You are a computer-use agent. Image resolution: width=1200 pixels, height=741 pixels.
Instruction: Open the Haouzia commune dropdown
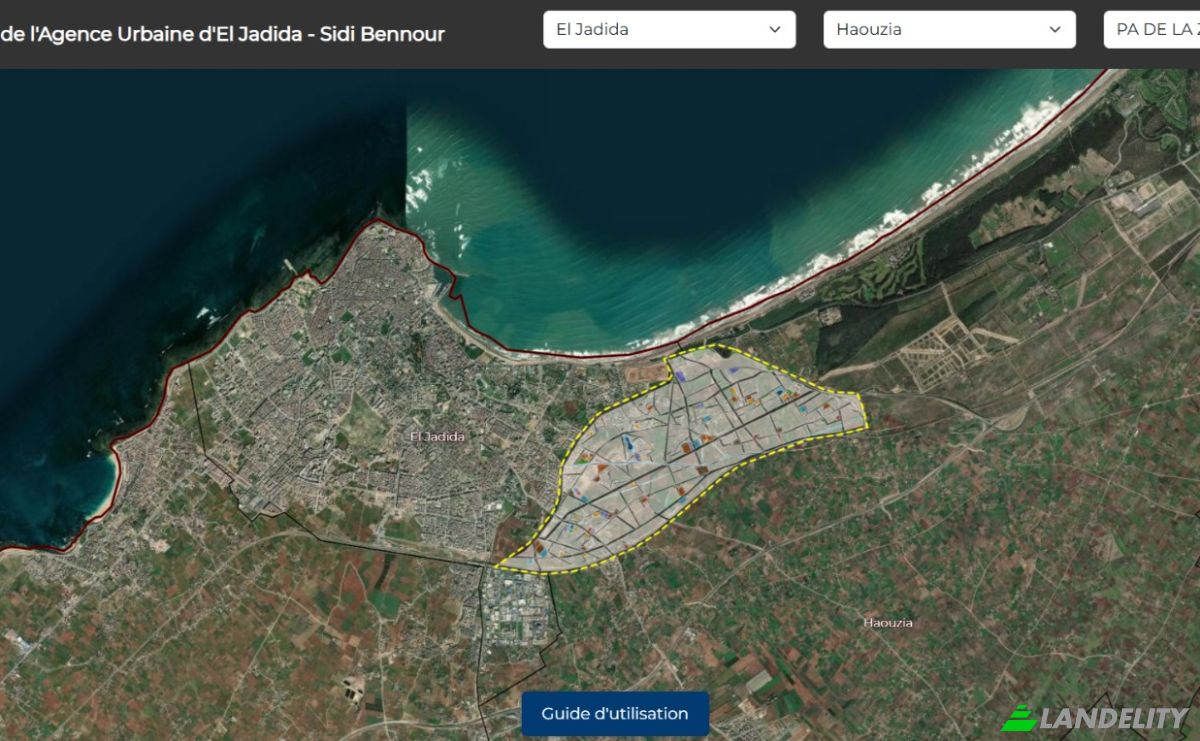click(947, 29)
